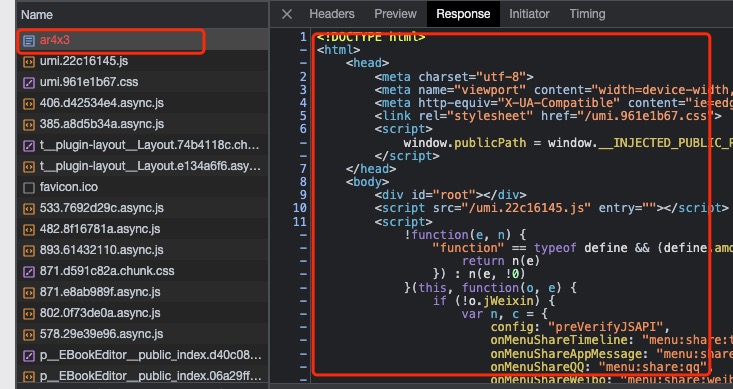Click script icon beside 893.61432110.async.js

(29, 251)
